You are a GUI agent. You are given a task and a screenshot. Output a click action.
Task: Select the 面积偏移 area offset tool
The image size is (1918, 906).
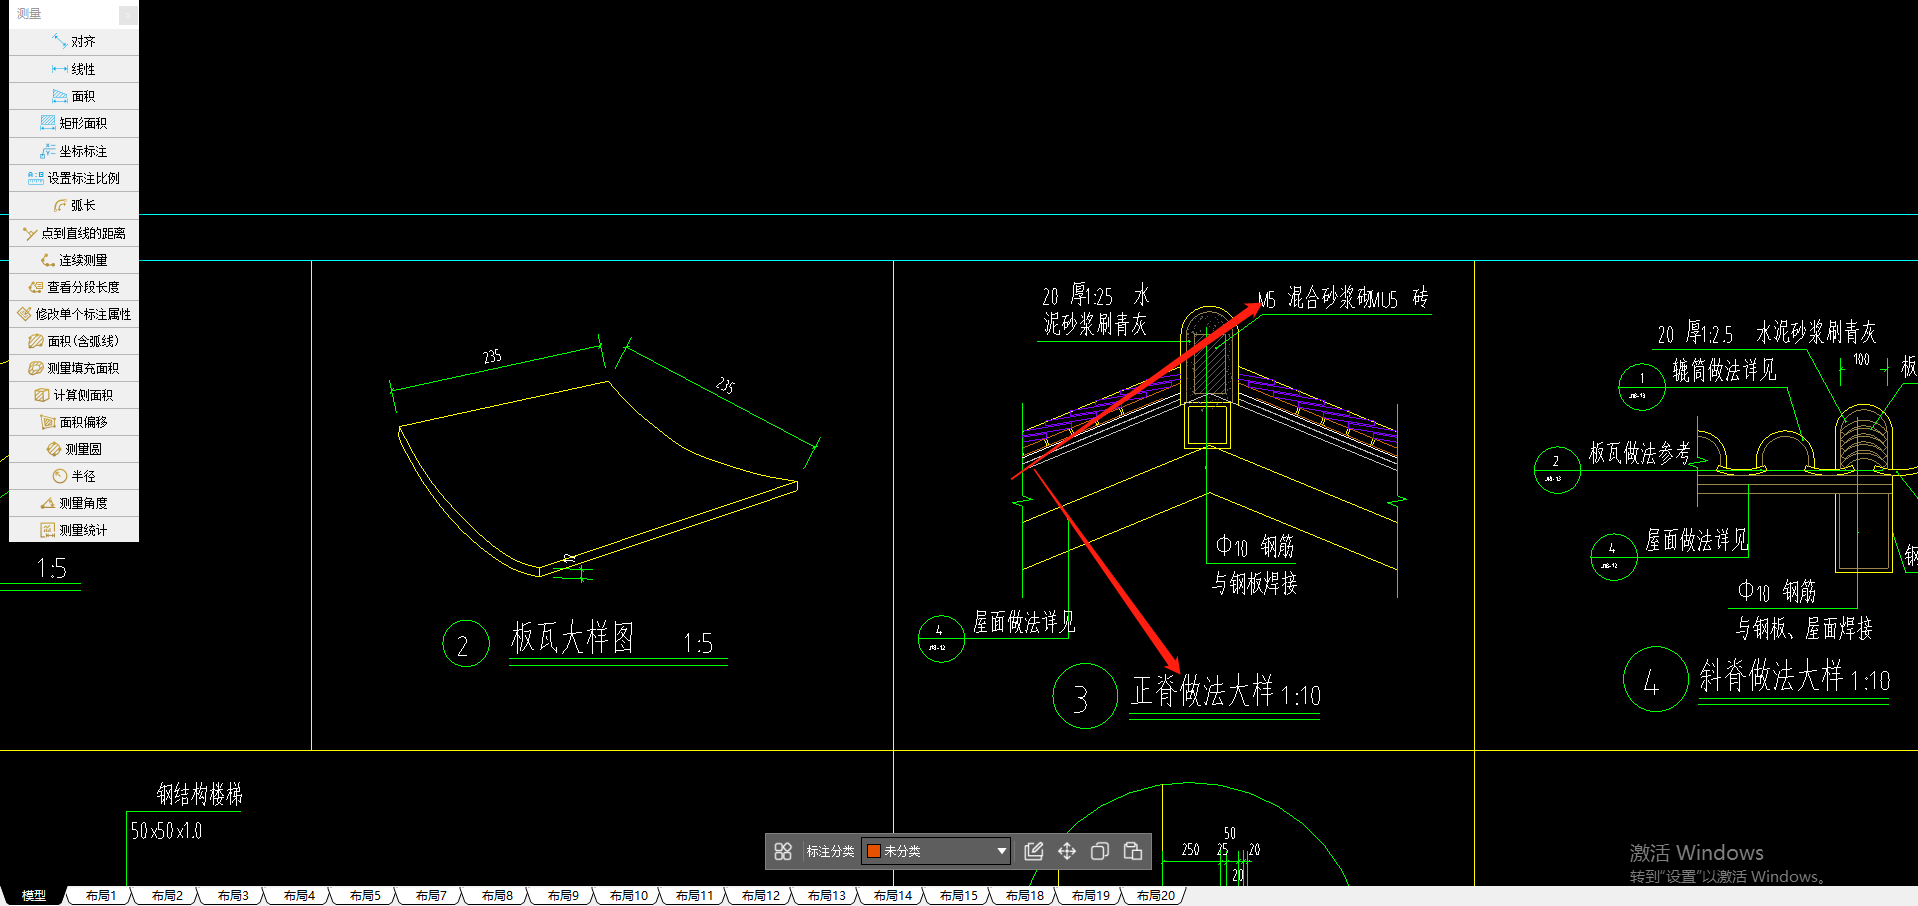74,422
